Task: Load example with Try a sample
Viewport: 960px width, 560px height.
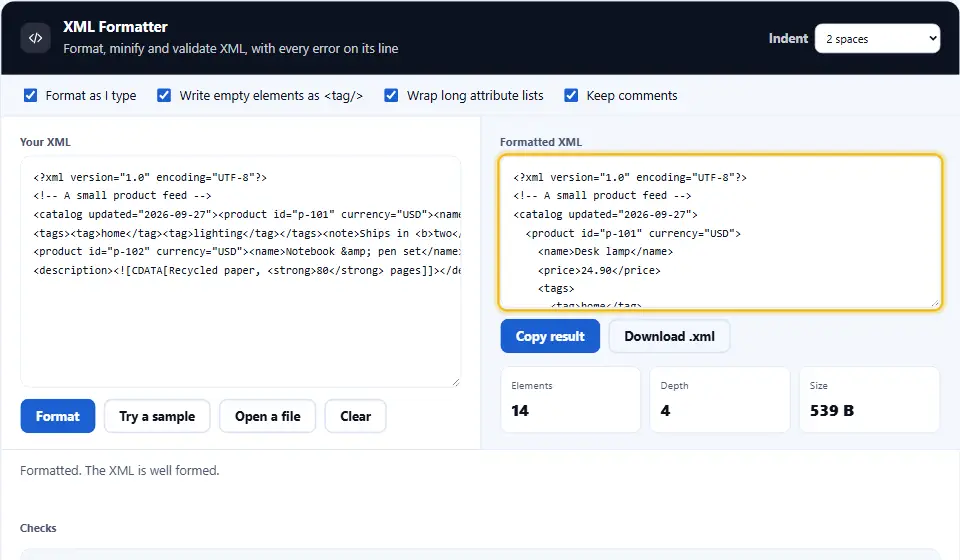Action: point(157,416)
